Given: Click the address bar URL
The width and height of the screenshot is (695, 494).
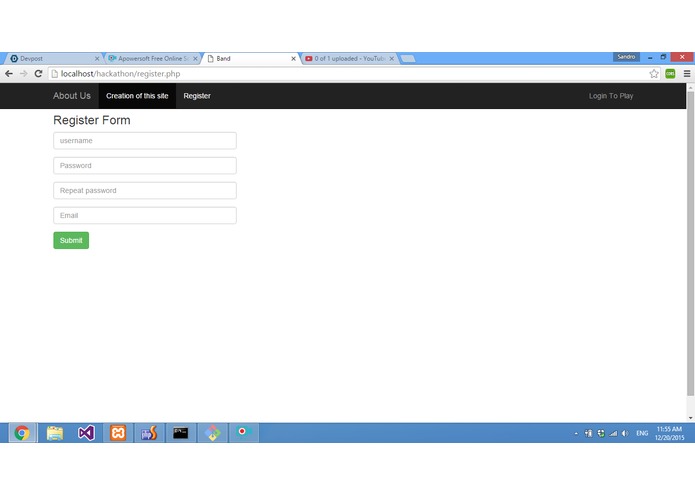Looking at the screenshot, I should (121, 74).
